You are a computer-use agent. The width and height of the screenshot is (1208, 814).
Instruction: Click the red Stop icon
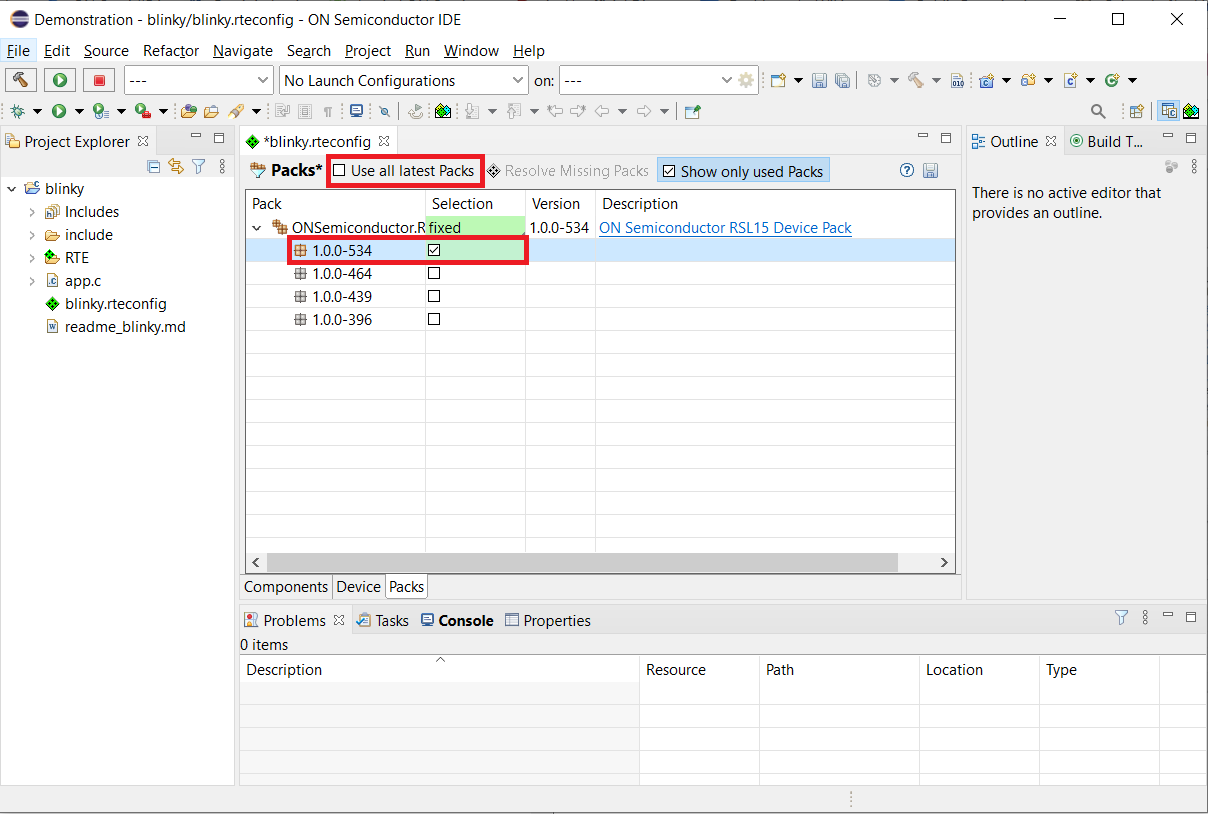[x=97, y=80]
